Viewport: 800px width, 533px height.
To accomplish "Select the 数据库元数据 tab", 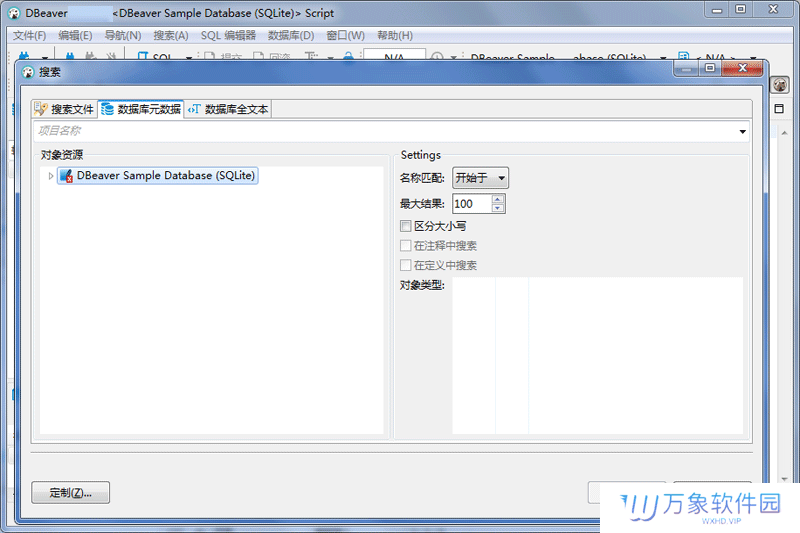I will [x=141, y=109].
